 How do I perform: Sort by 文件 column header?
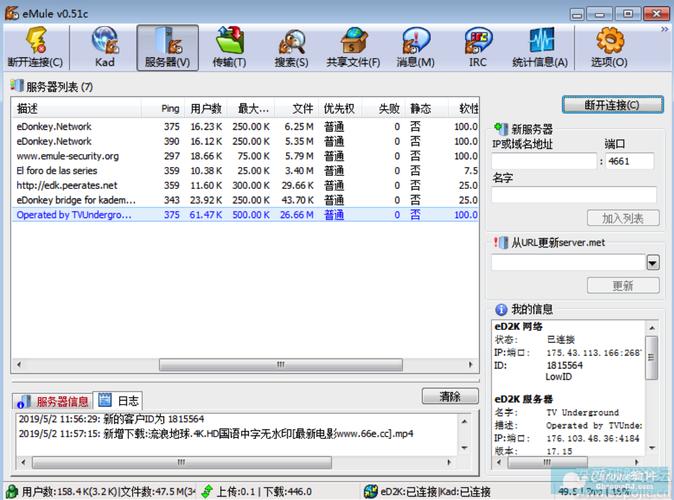(297, 108)
